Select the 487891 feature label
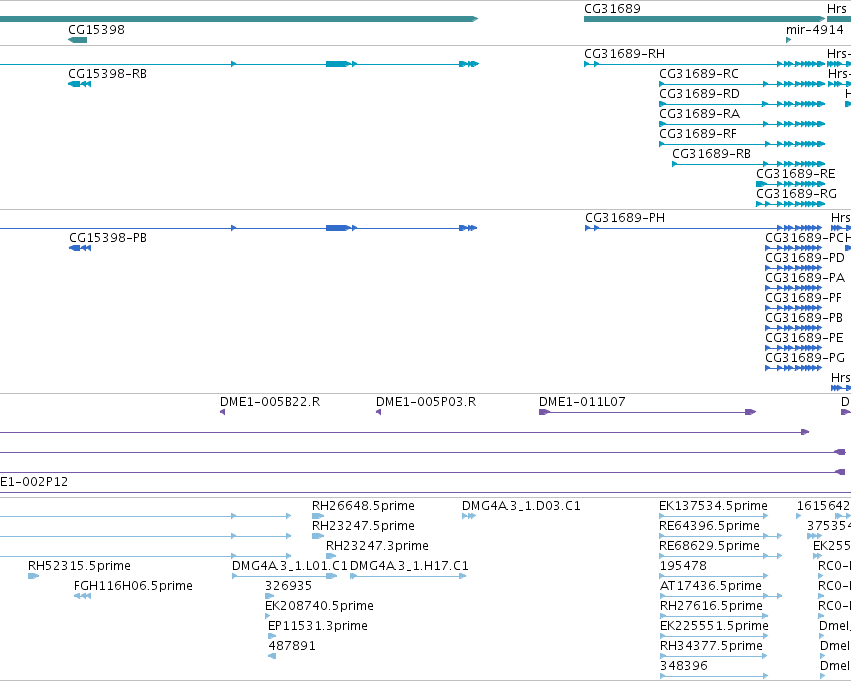Viewport: 851px width, 681px height. (x=292, y=646)
